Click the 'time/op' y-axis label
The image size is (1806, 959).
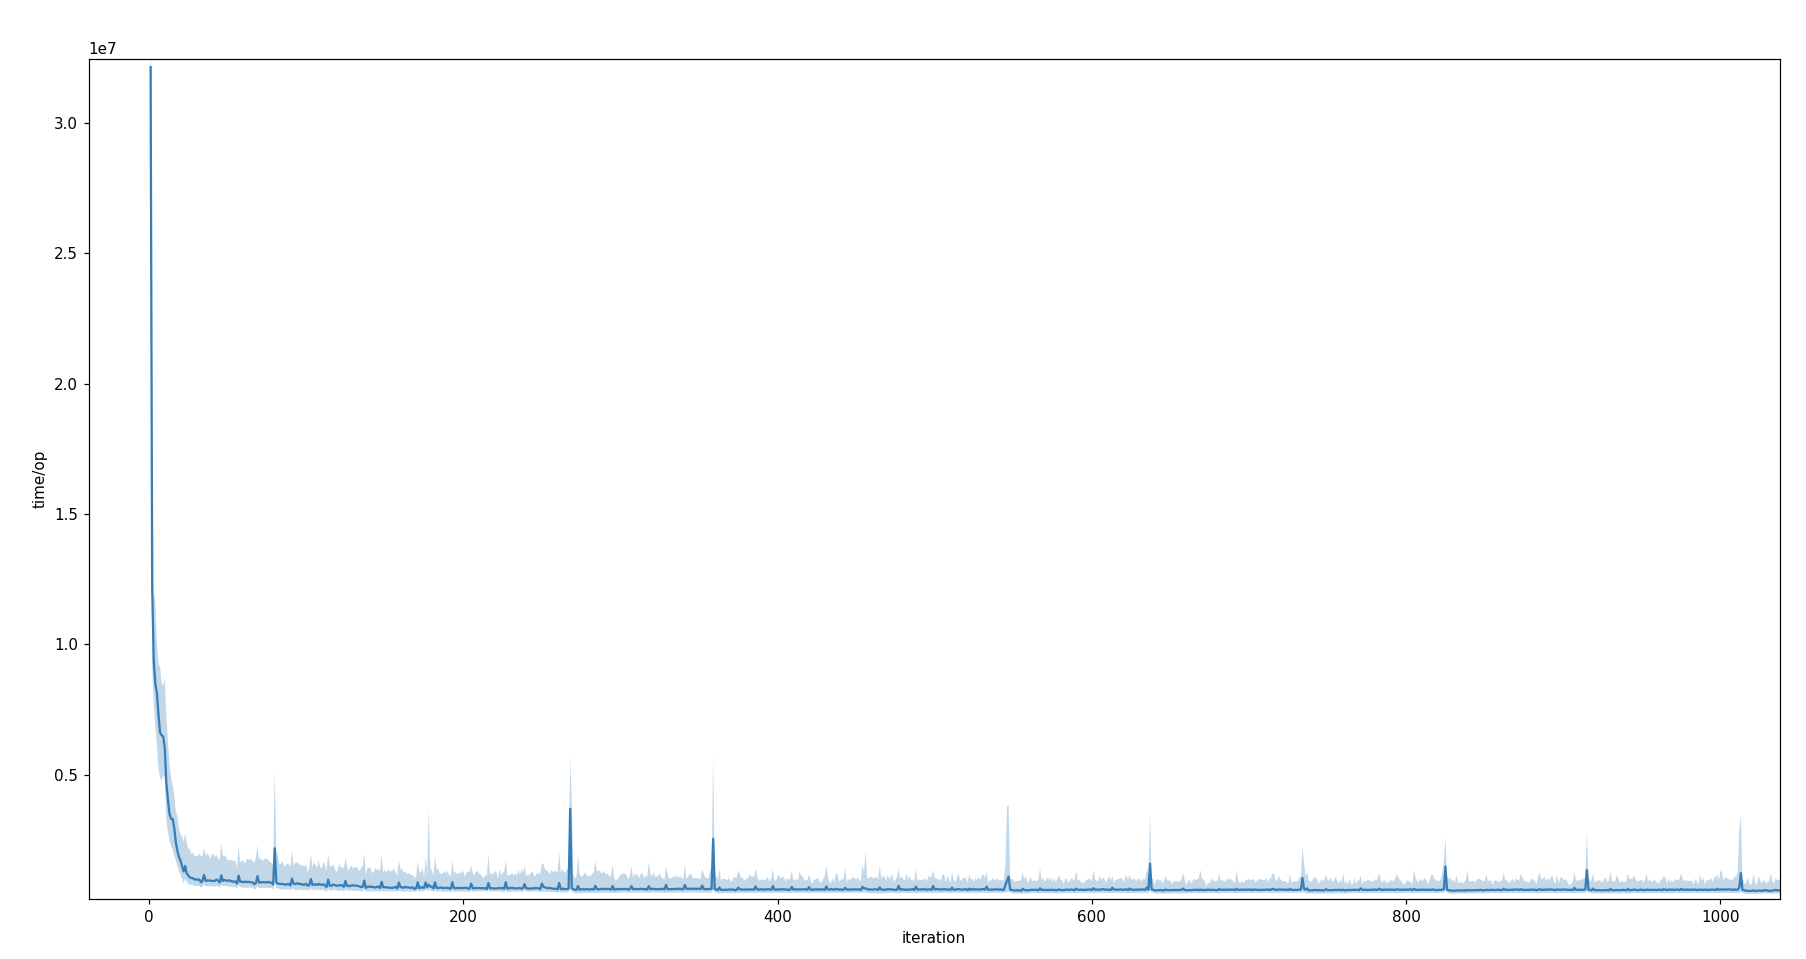[x=40, y=479]
